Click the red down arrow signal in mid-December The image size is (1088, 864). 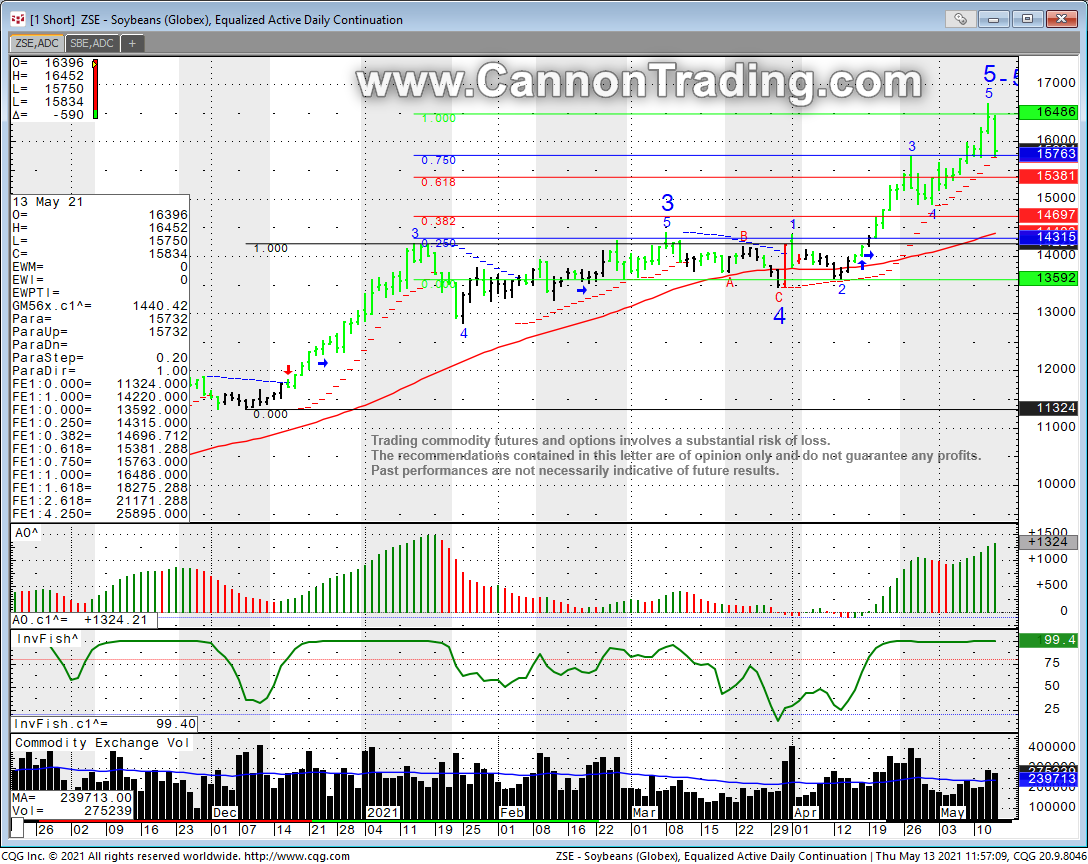click(288, 370)
